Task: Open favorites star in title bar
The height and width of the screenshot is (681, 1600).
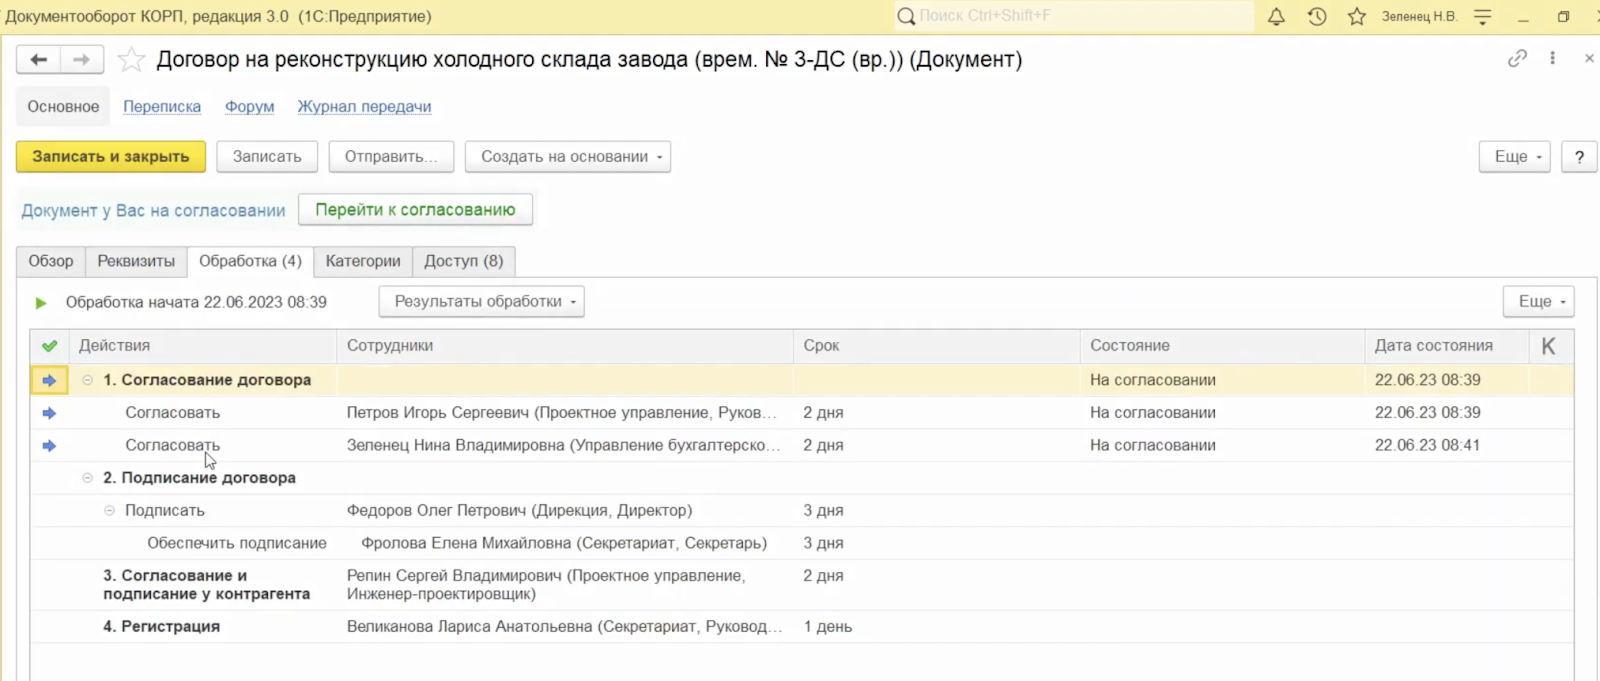Action: pos(1357,17)
